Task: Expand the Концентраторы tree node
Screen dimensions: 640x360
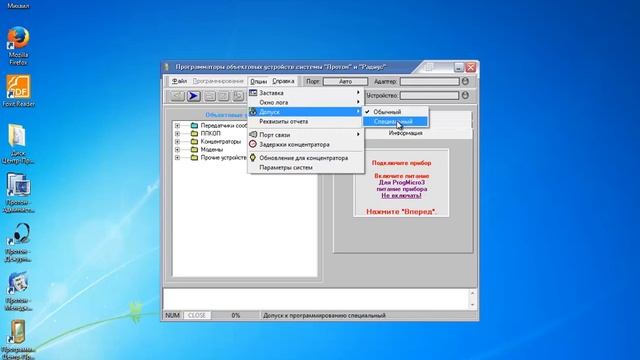Action: pos(177,142)
